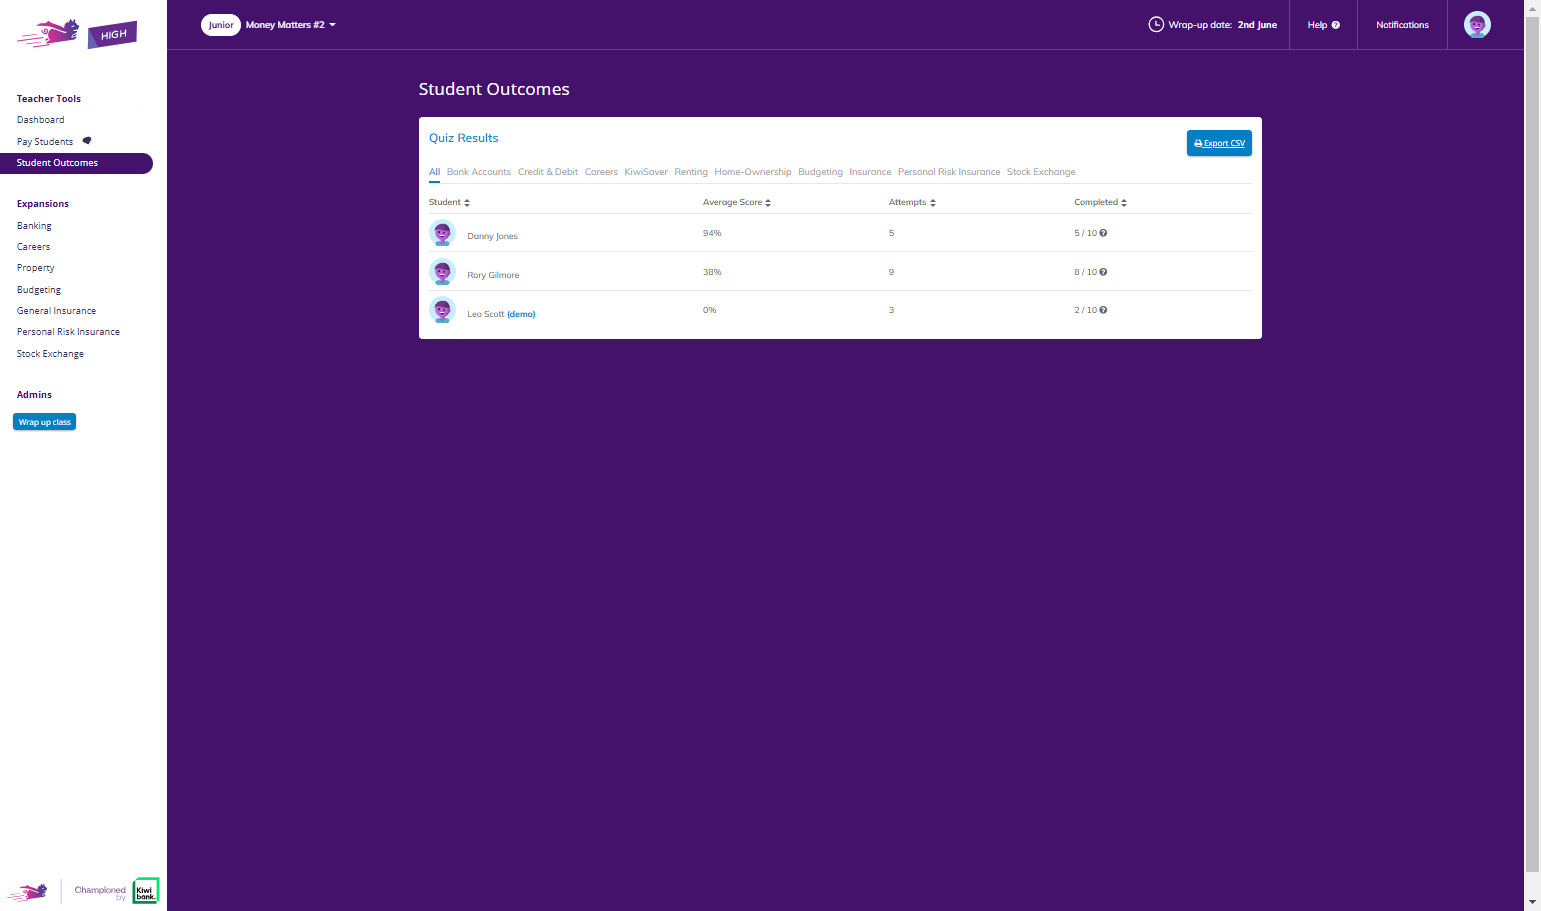The width and height of the screenshot is (1541, 911).
Task: Click Danny Jones's avatar icon
Action: [x=442, y=233]
